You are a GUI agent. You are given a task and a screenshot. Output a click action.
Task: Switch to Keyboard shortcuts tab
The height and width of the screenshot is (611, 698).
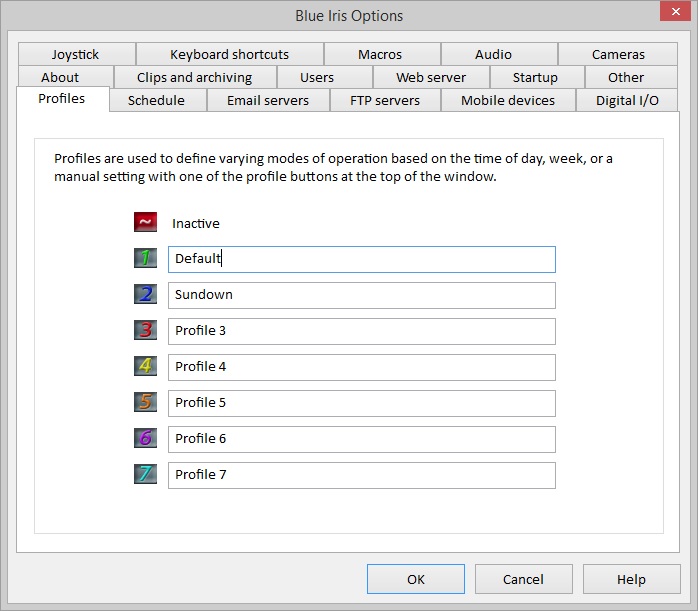pos(230,54)
